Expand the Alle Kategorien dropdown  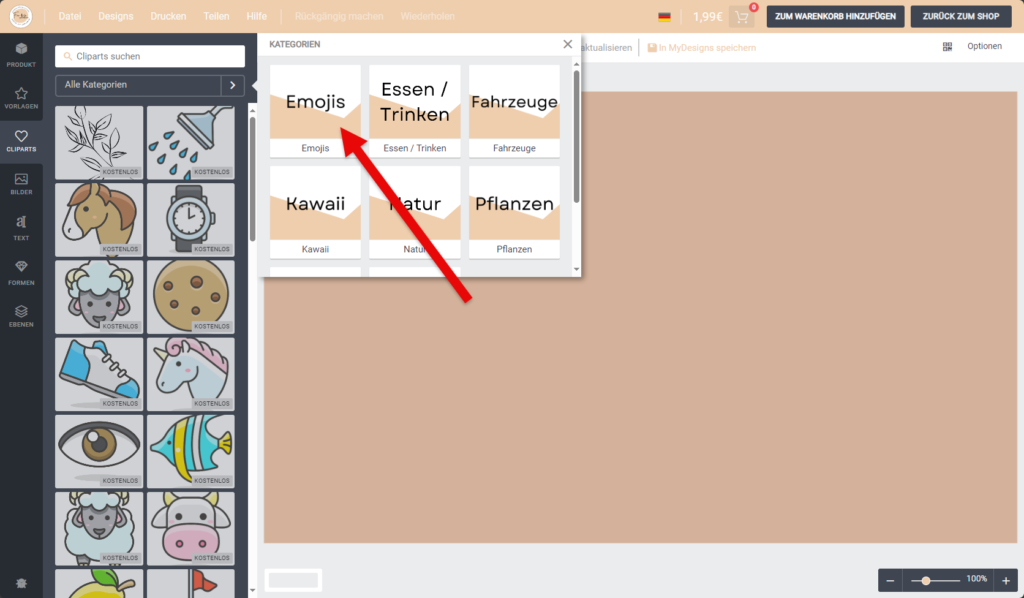(137, 85)
